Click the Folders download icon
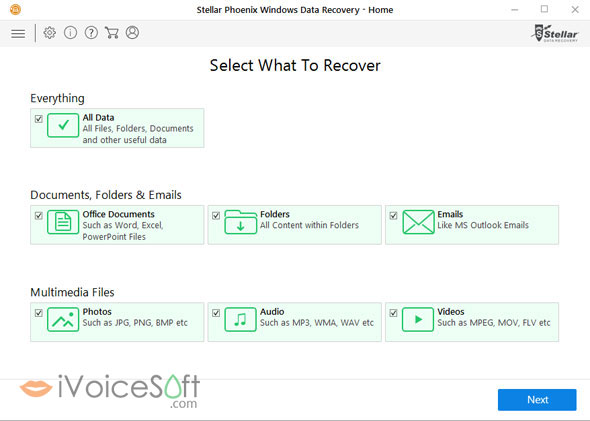This screenshot has width=590, height=421. click(x=240, y=222)
